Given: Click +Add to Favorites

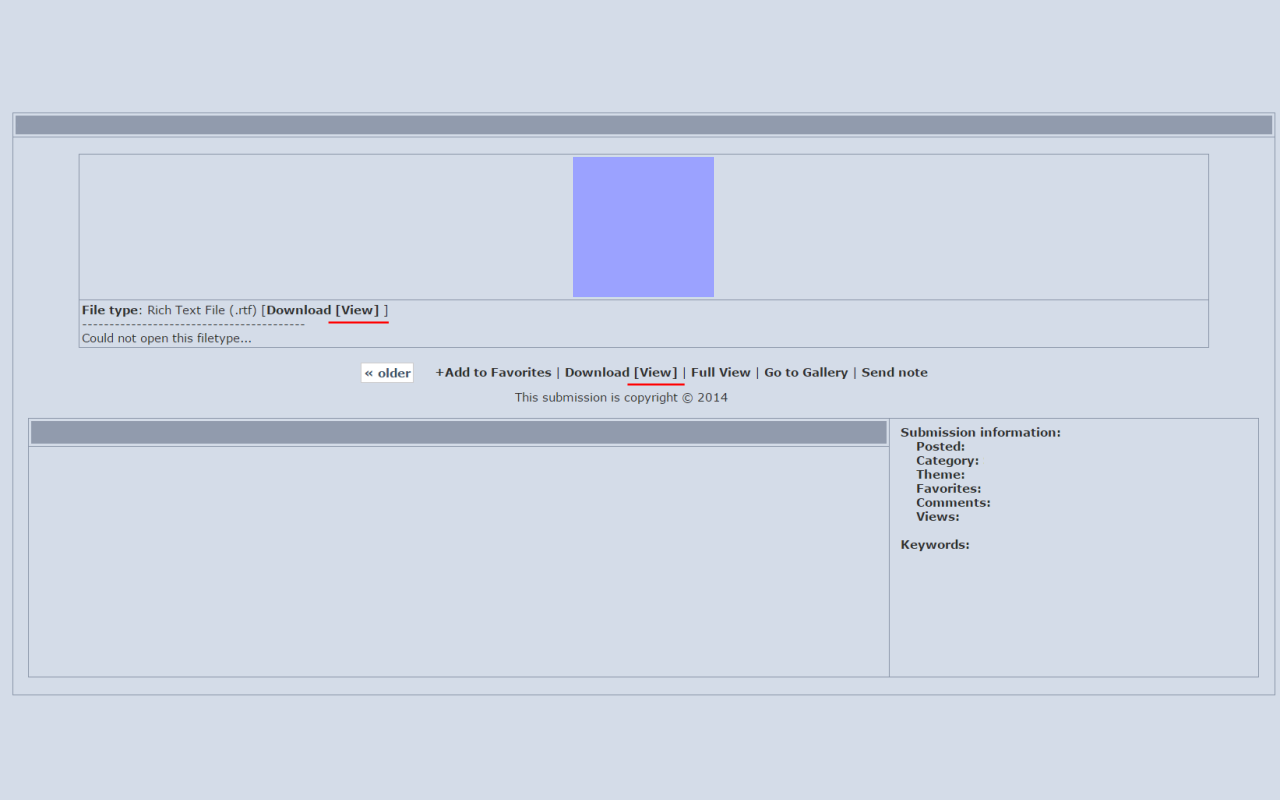Looking at the screenshot, I should point(493,372).
